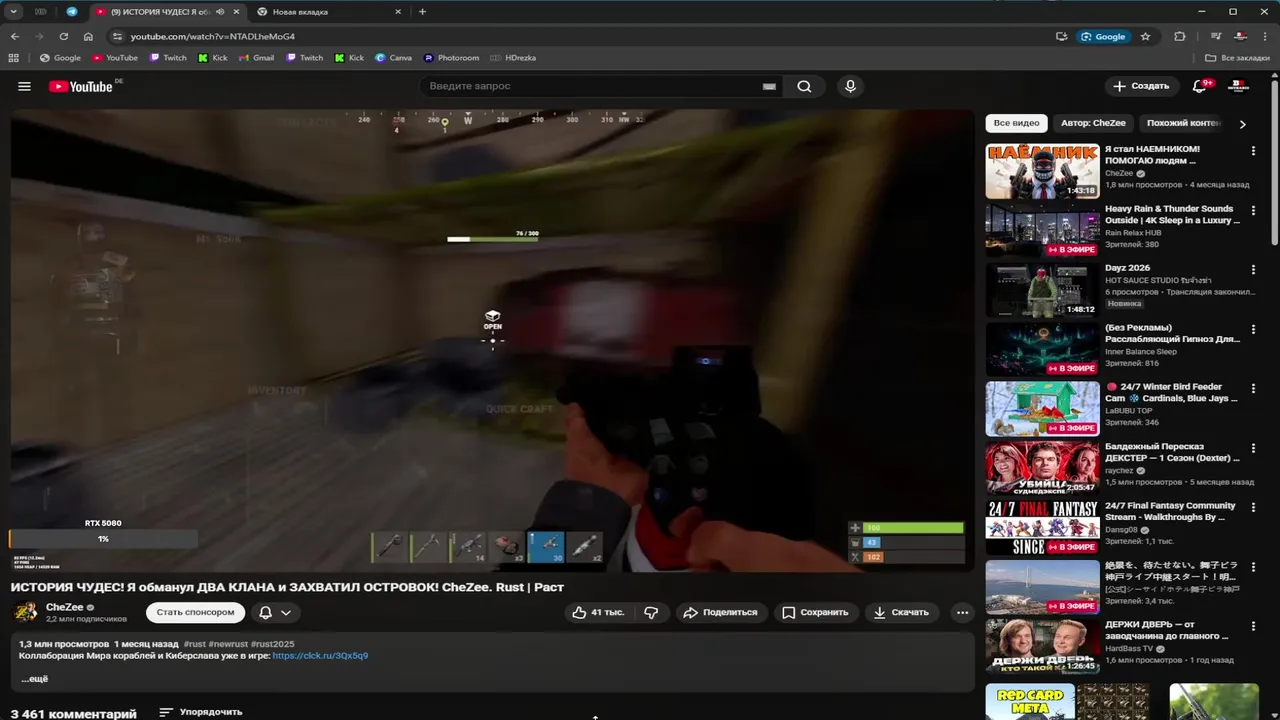This screenshot has height=720, width=1280.
Task: Open the HDrezka bookmark
Action: point(514,58)
